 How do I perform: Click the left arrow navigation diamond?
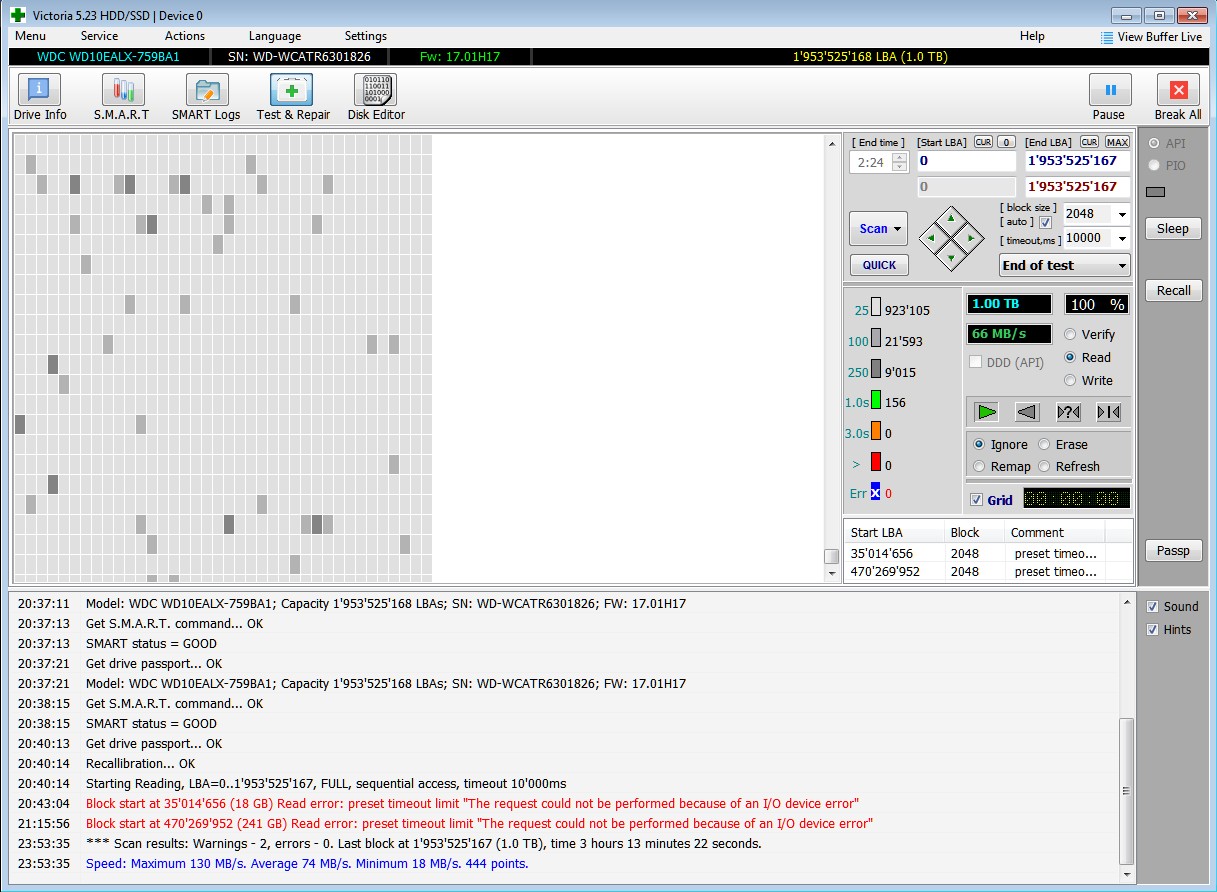931,238
